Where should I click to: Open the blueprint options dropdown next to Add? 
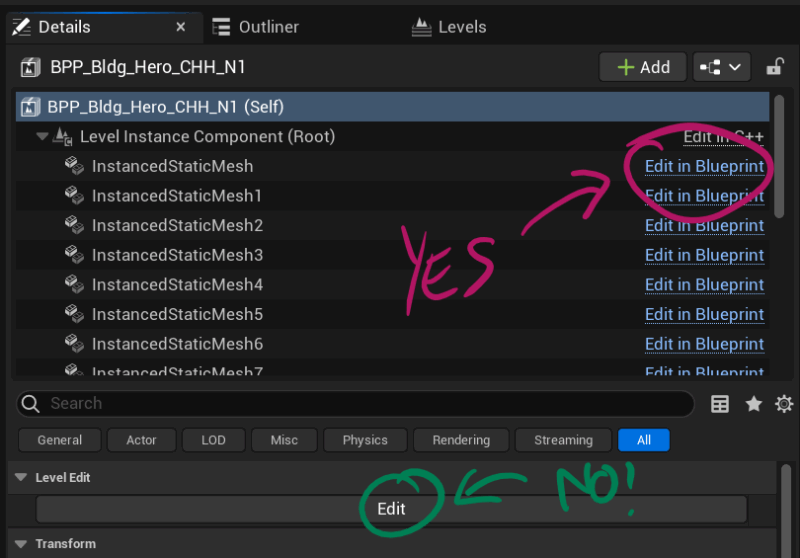pyautogui.click(x=721, y=67)
